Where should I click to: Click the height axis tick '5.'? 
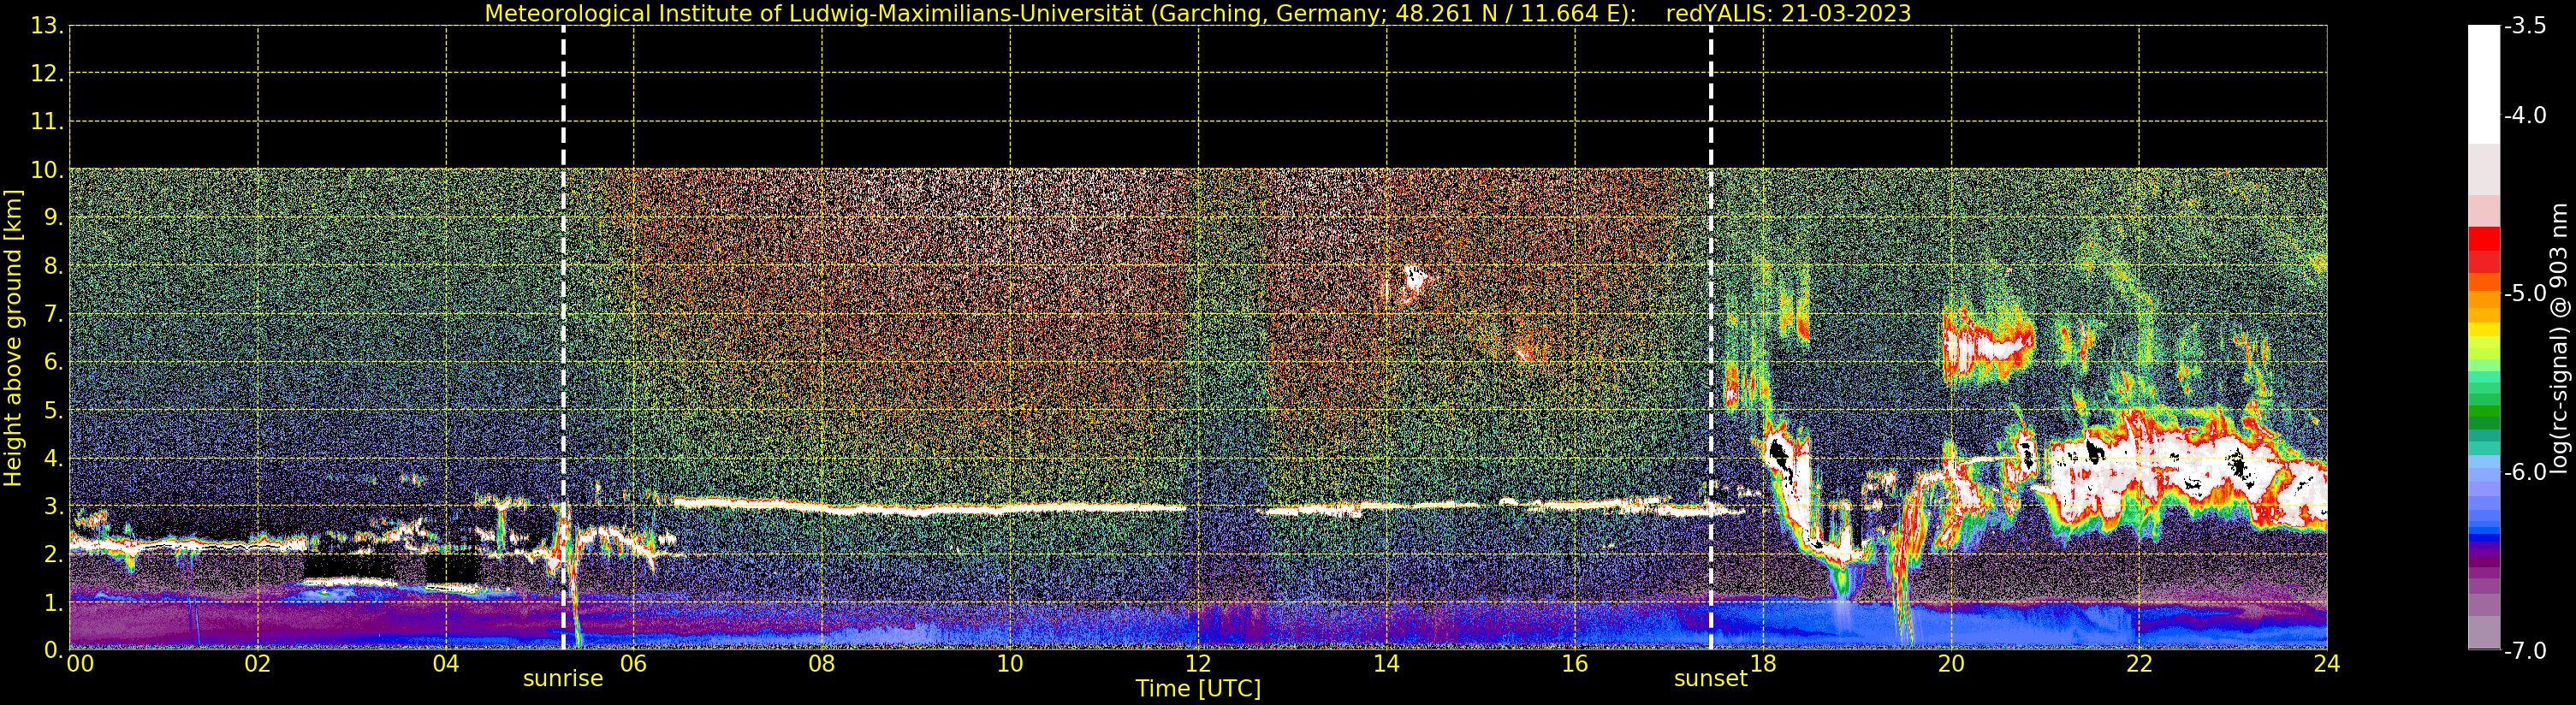(x=54, y=410)
